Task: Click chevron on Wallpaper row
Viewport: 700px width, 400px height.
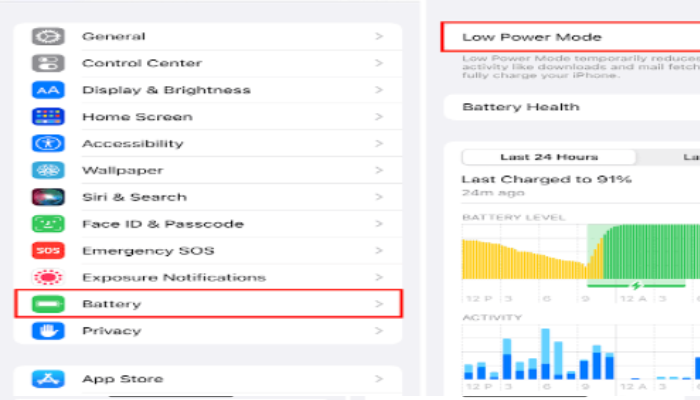Action: coord(379,170)
